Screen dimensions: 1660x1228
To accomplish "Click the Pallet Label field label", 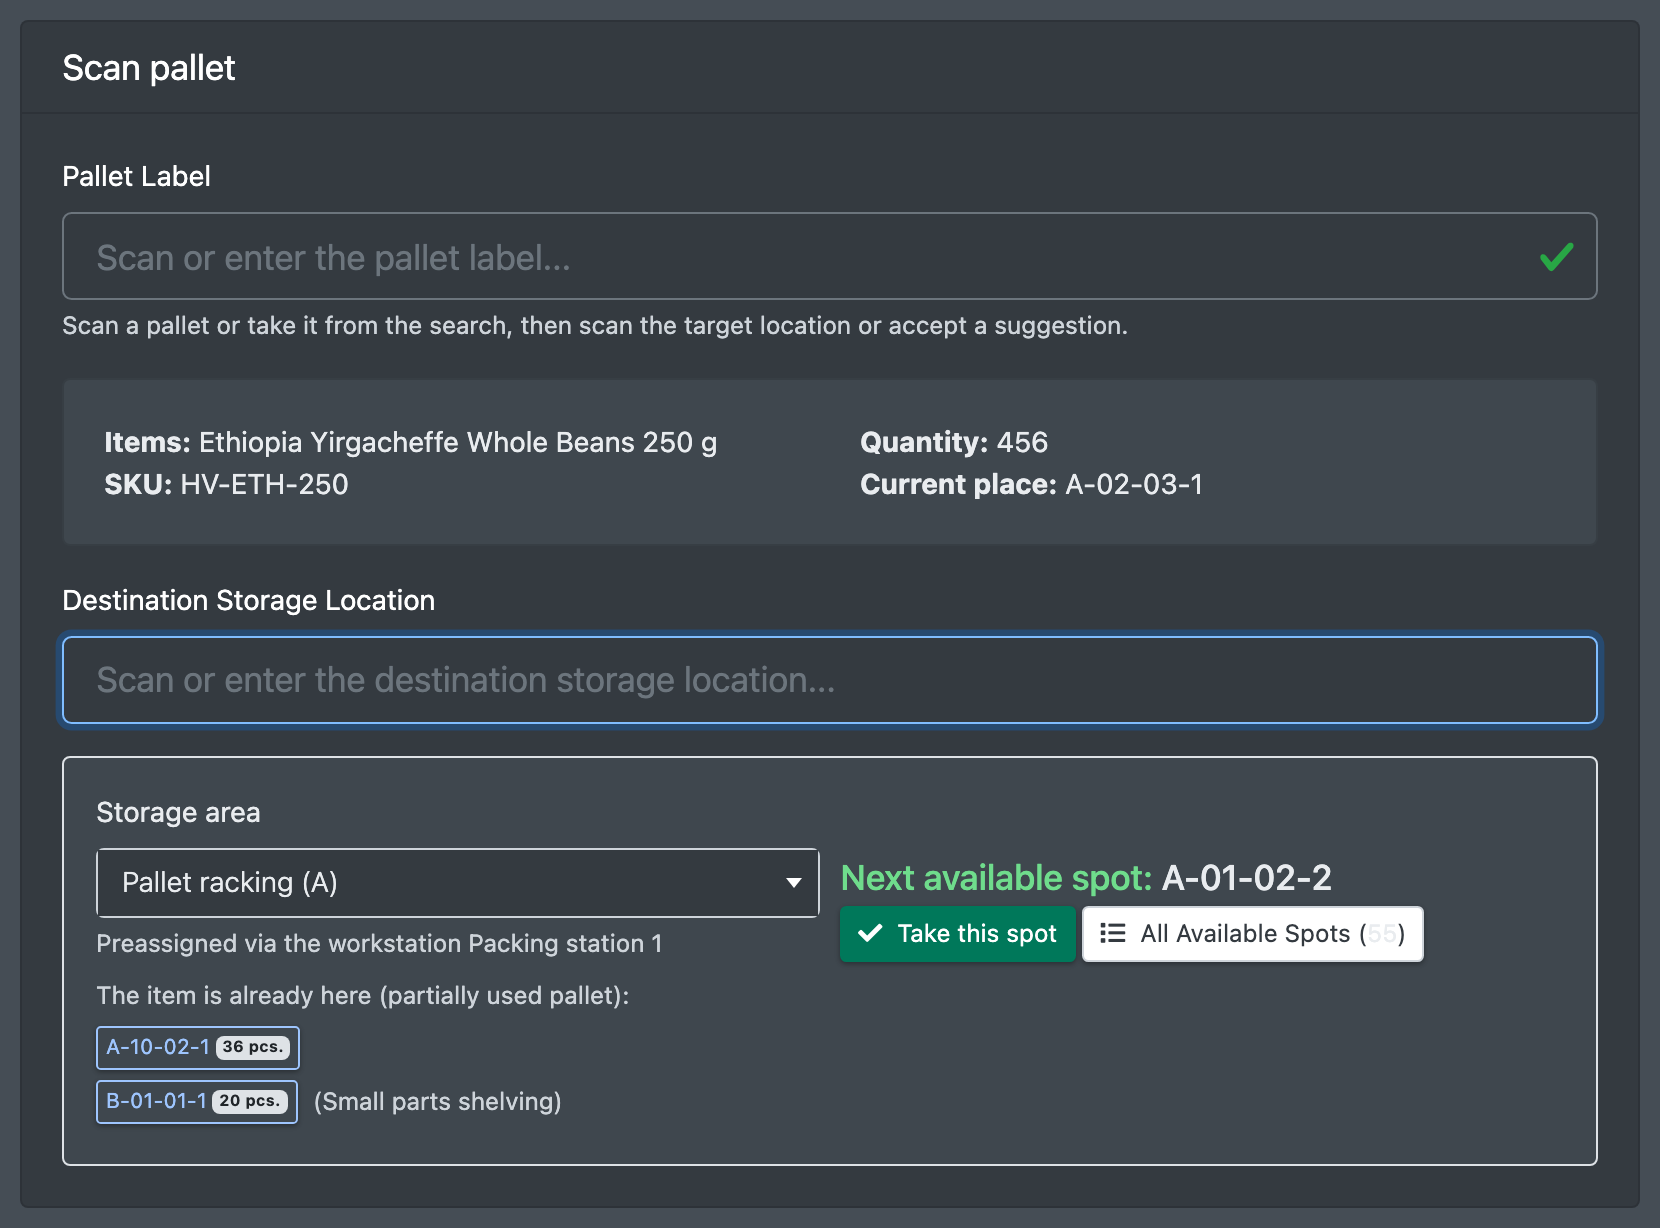I will pos(136,176).
